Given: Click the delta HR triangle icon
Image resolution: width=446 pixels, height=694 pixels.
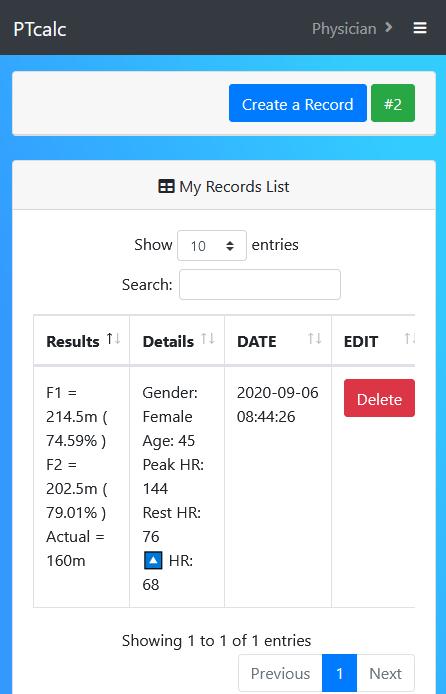Looking at the screenshot, I should [x=153, y=560].
